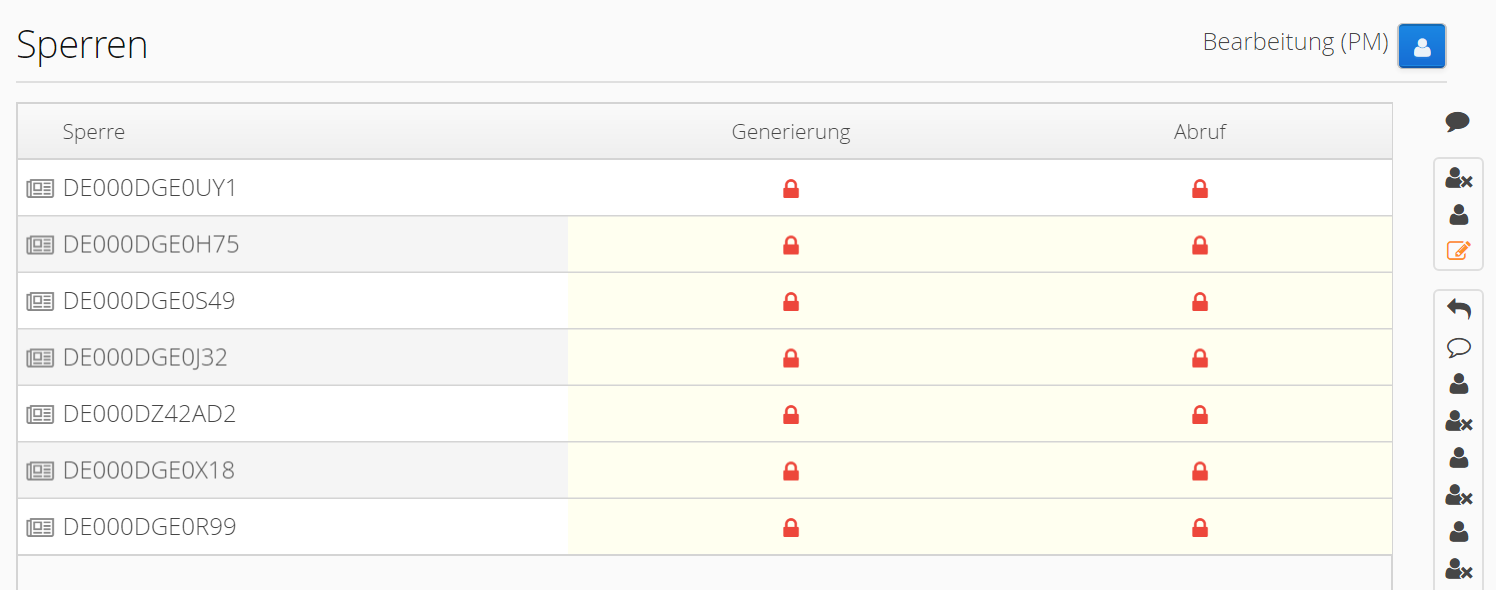Open the outlined speech bubble icon

[1458, 348]
